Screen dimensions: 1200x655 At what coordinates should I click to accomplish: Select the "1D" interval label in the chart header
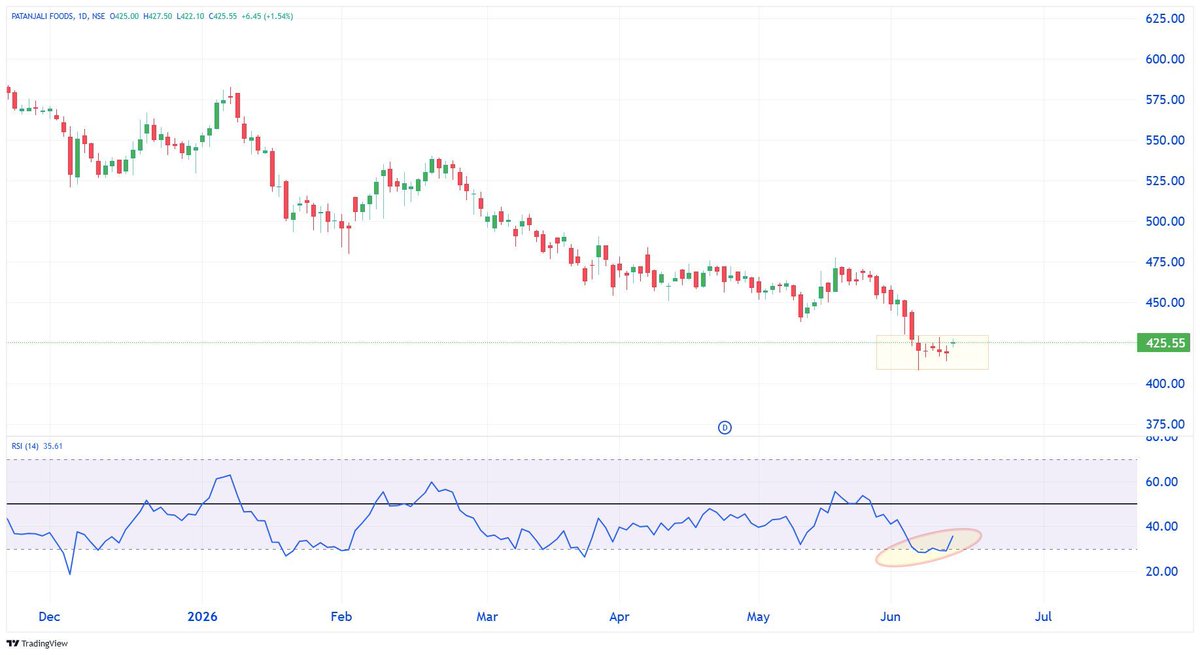pyautogui.click(x=82, y=16)
